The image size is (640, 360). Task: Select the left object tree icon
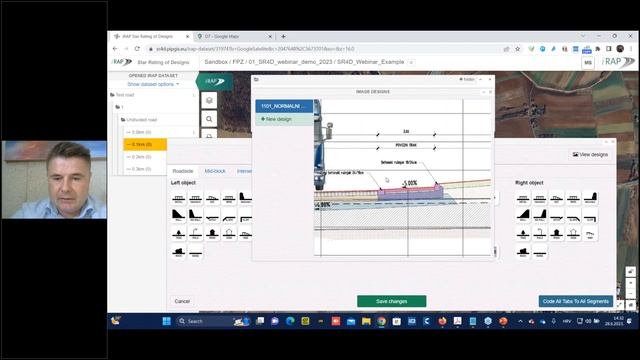click(178, 233)
